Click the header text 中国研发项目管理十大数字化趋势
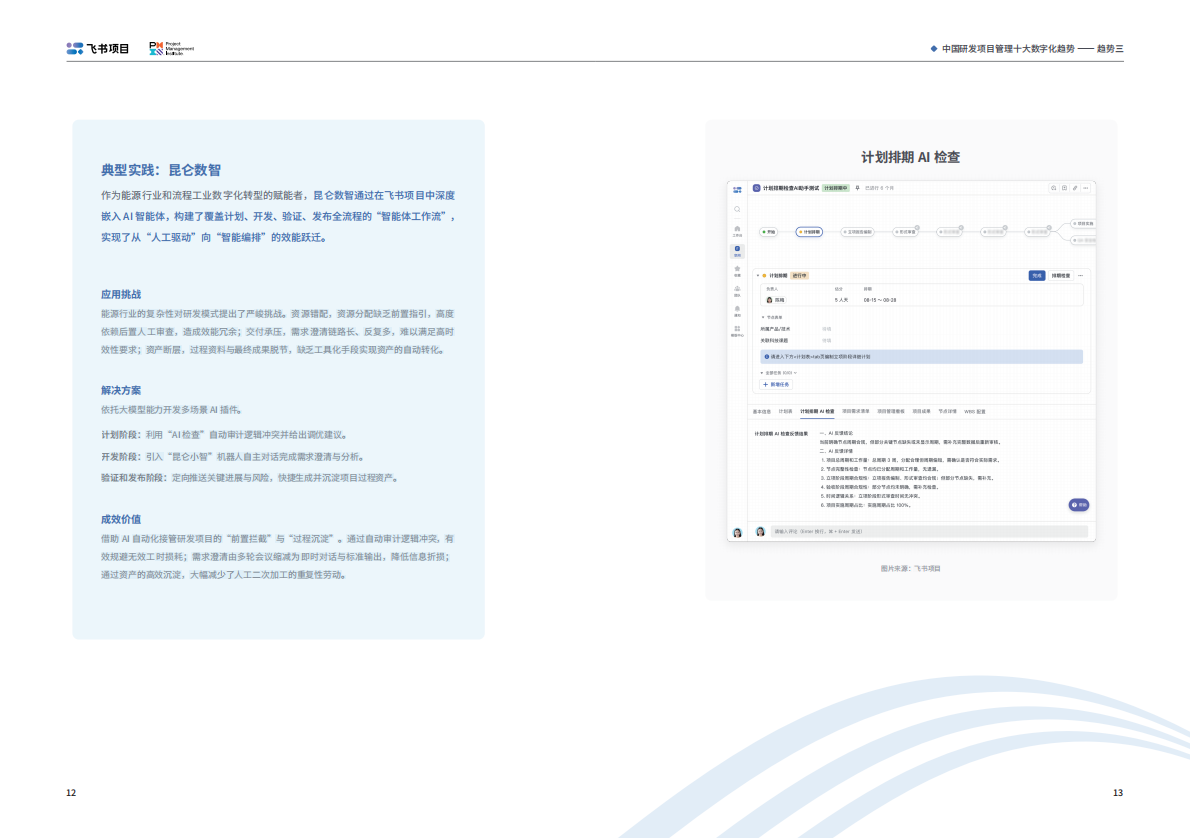The height and width of the screenshot is (838, 1190). 1008,49
